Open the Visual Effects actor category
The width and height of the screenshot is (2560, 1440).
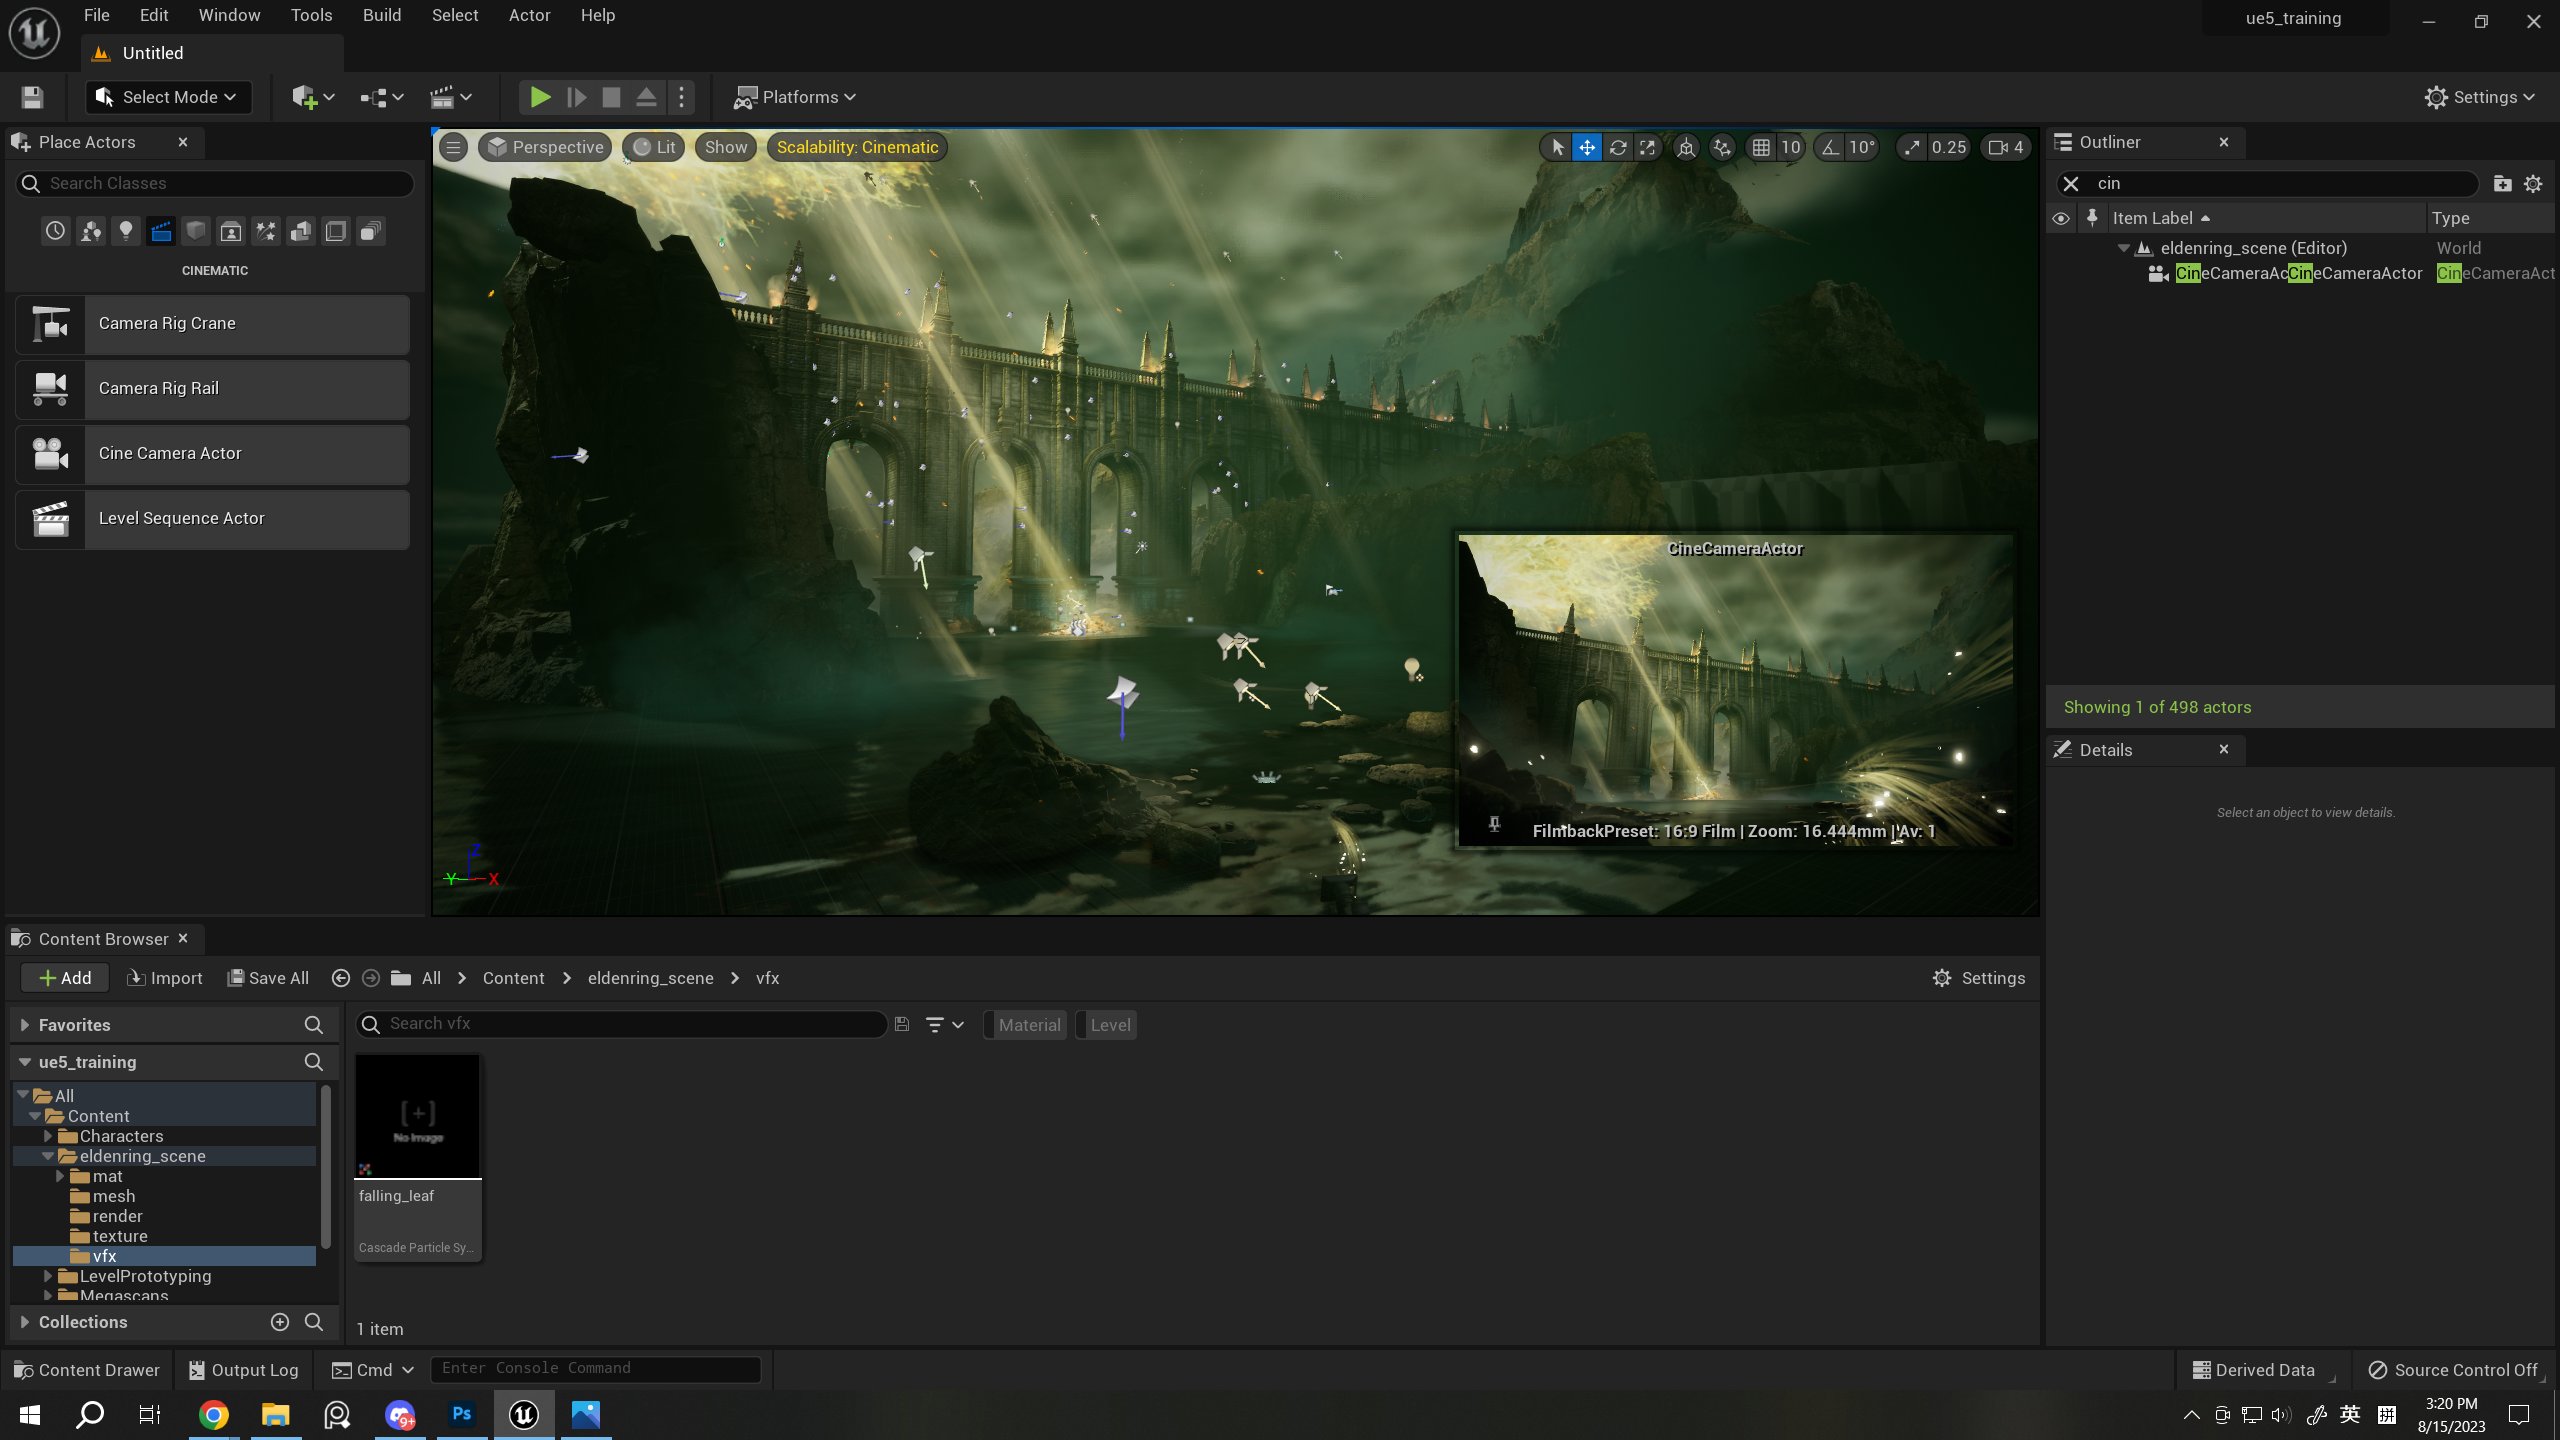click(x=266, y=231)
